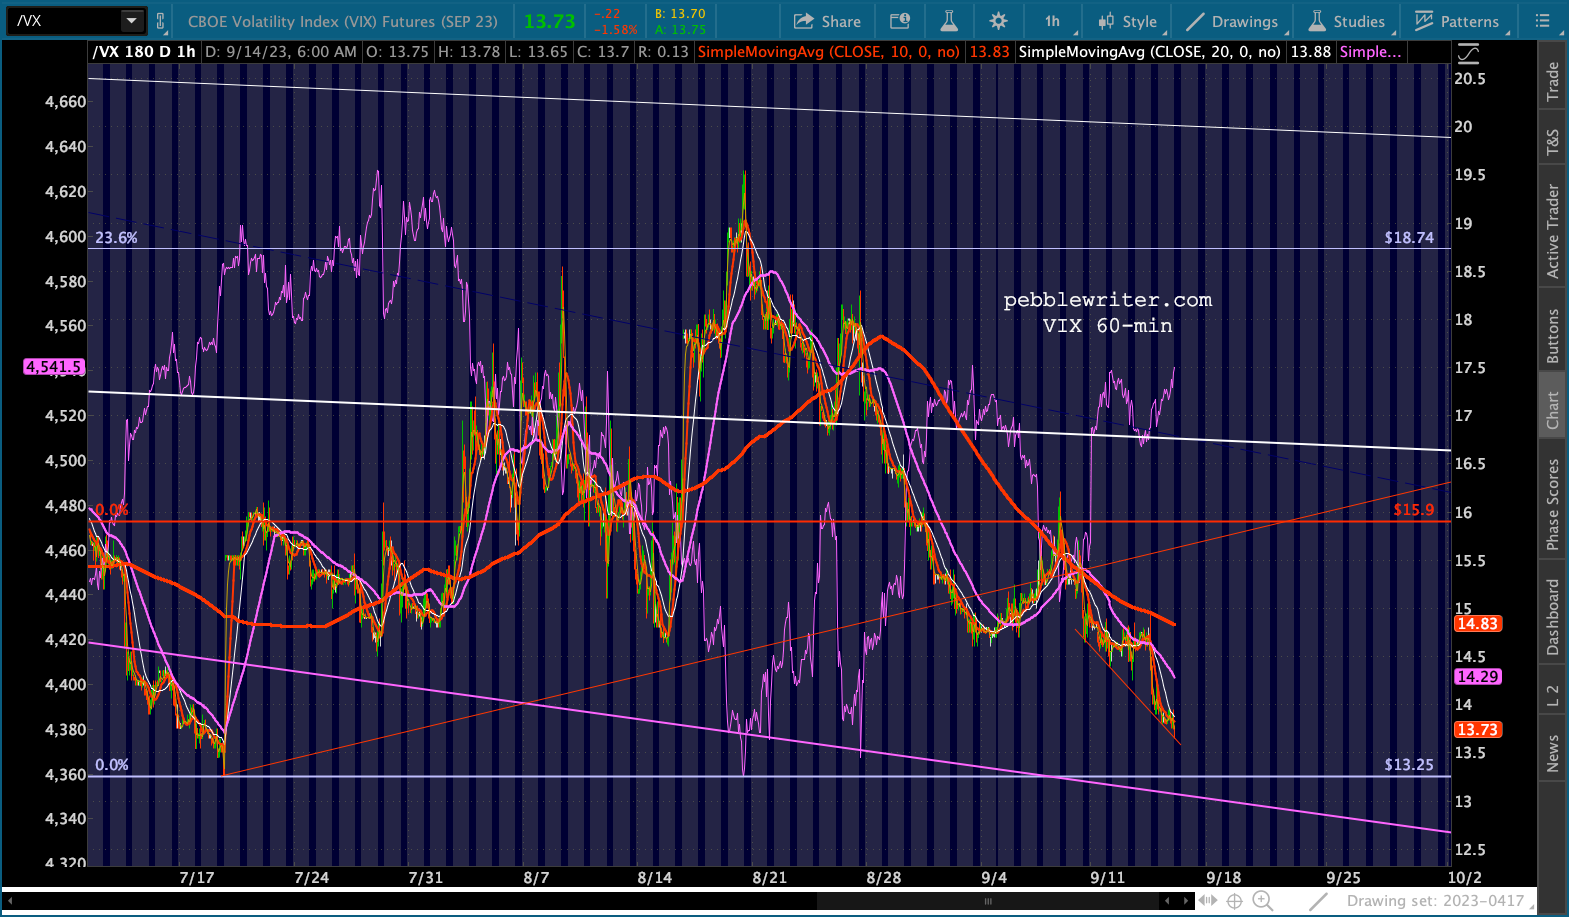Select the crosshair pan tool icon
1569x917 pixels.
click(1235, 901)
